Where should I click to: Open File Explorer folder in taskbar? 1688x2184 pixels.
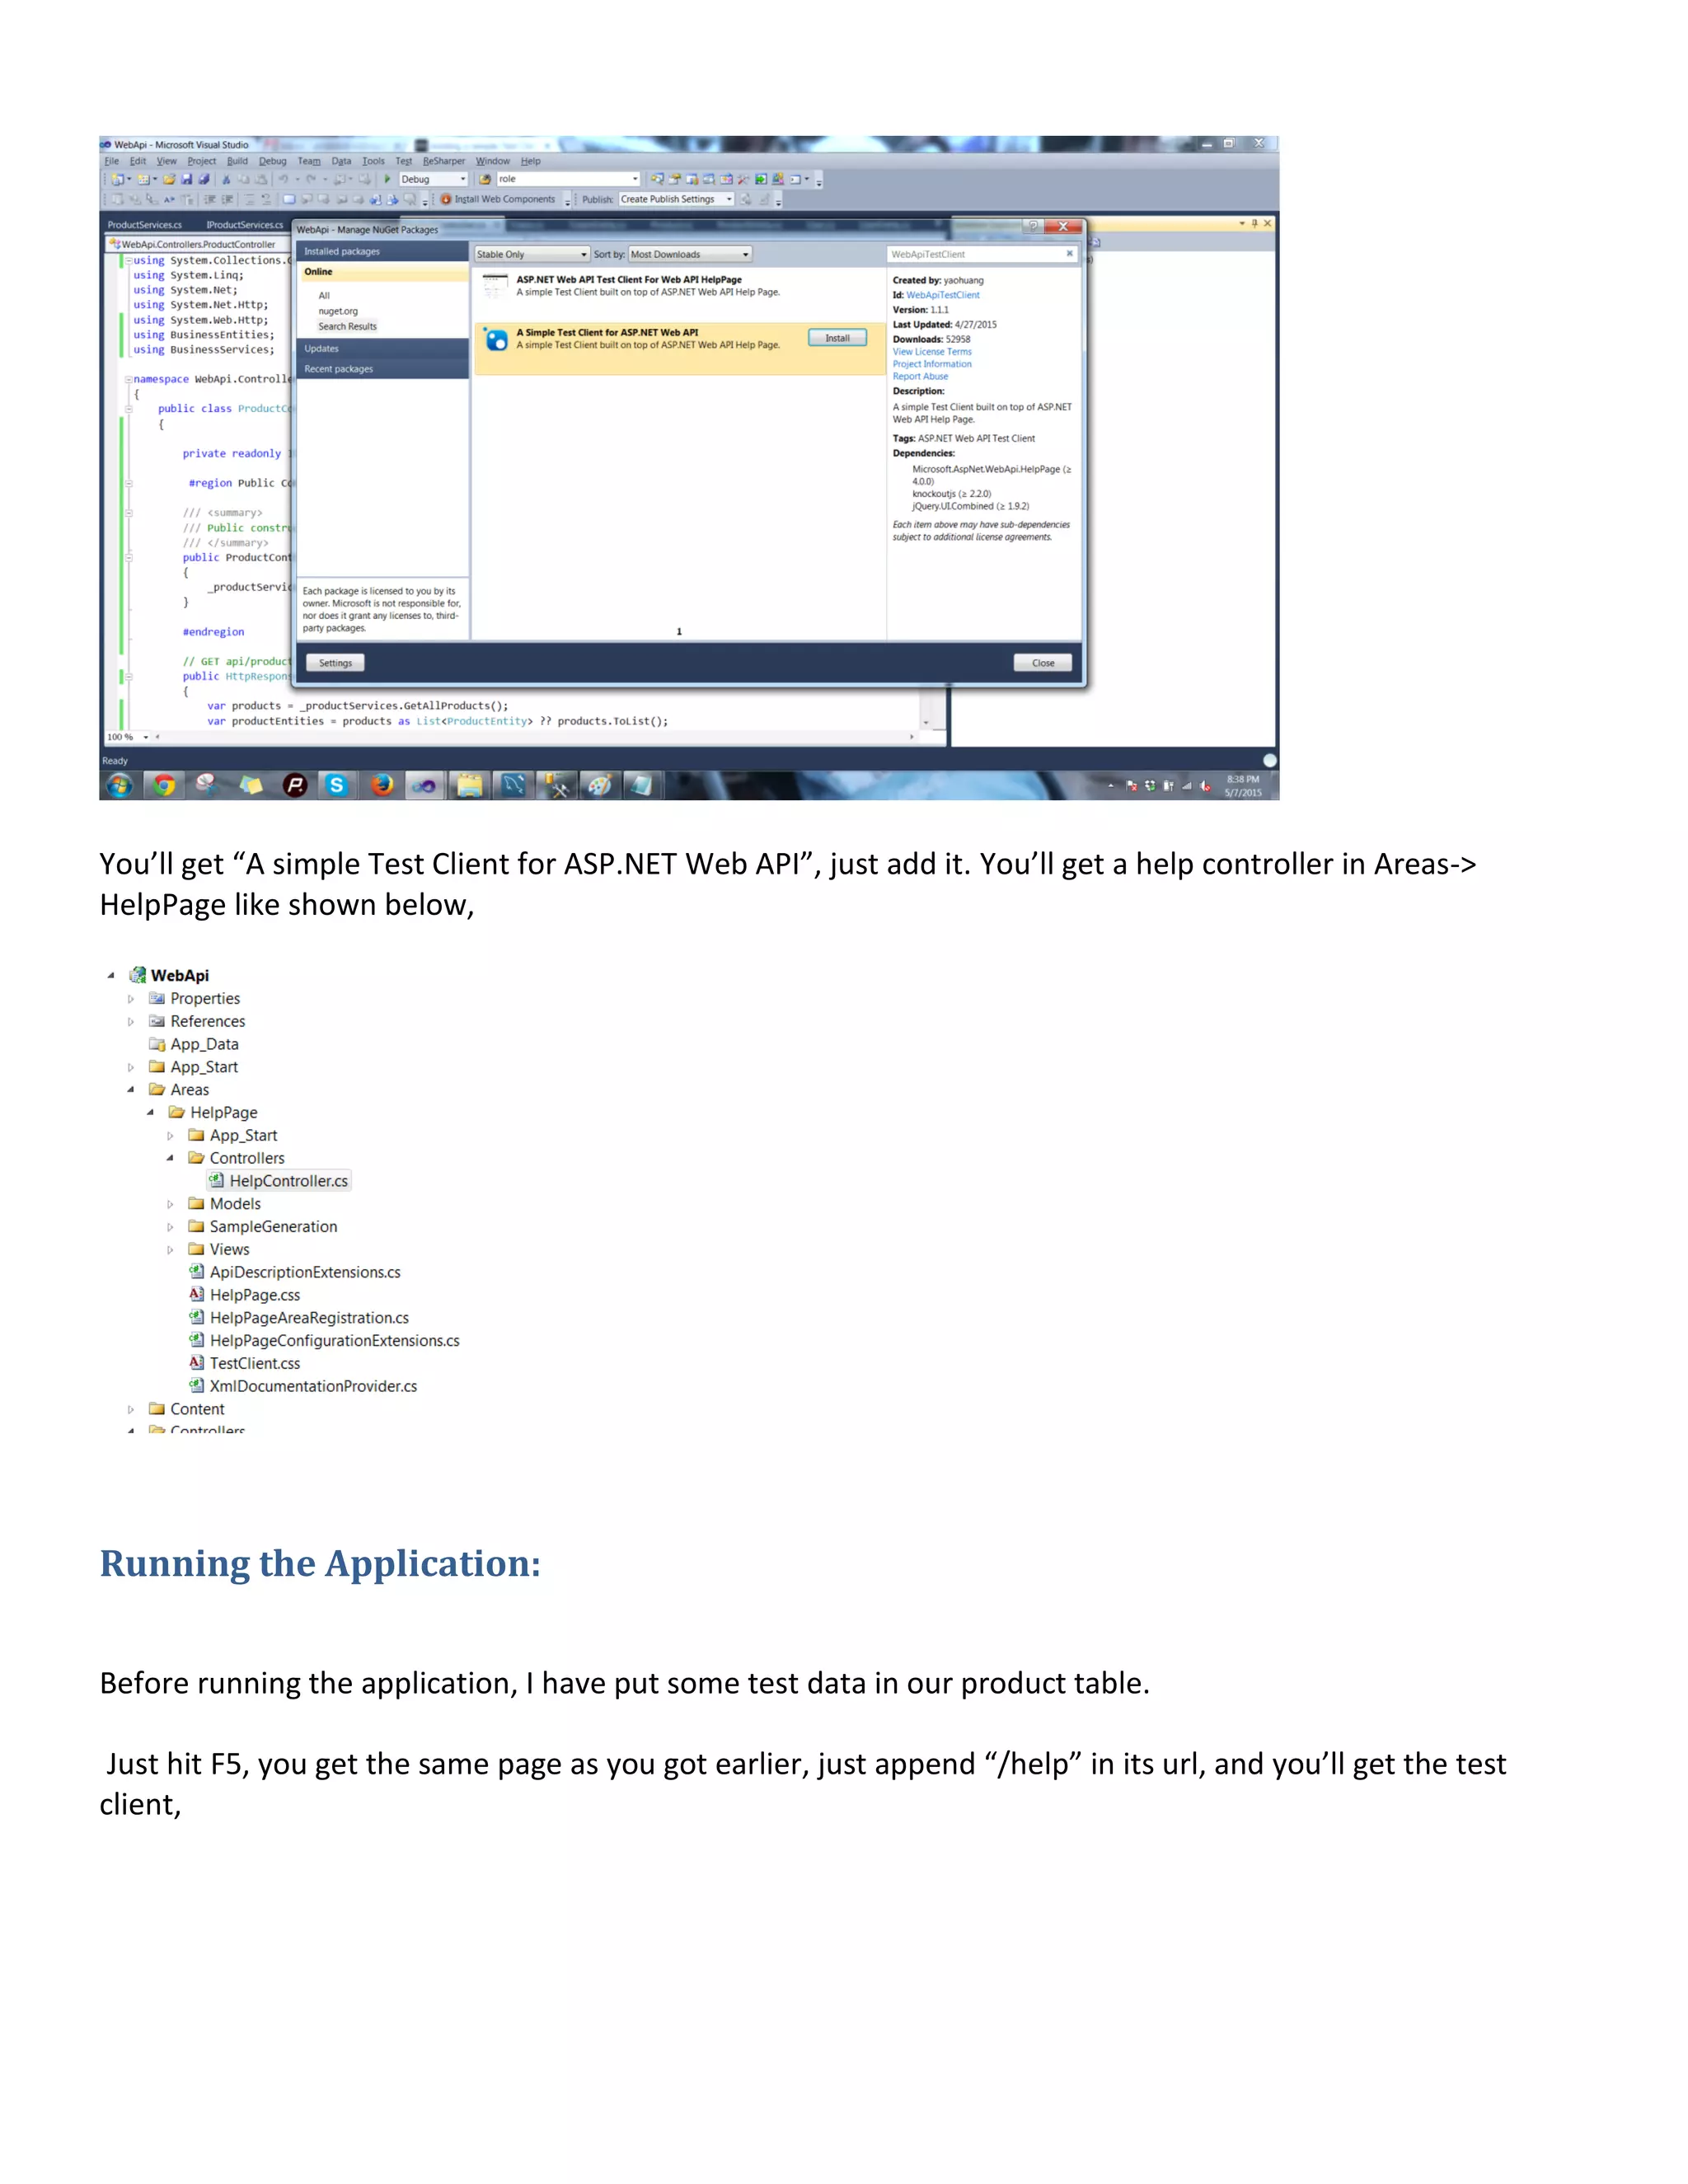click(x=469, y=785)
